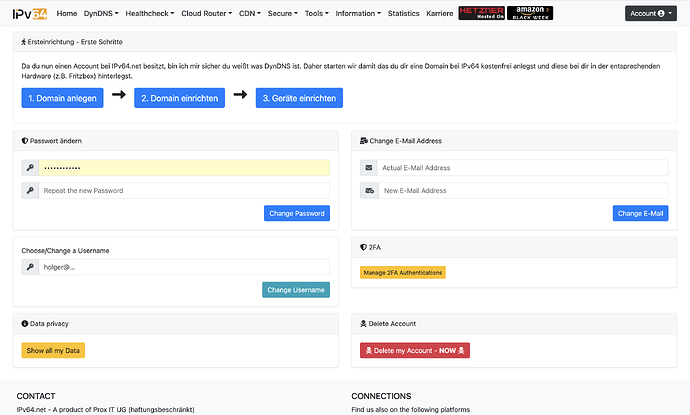Image resolution: width=690 pixels, height=415 pixels.
Task: Open the Karriere menu item
Action: pos(443,14)
